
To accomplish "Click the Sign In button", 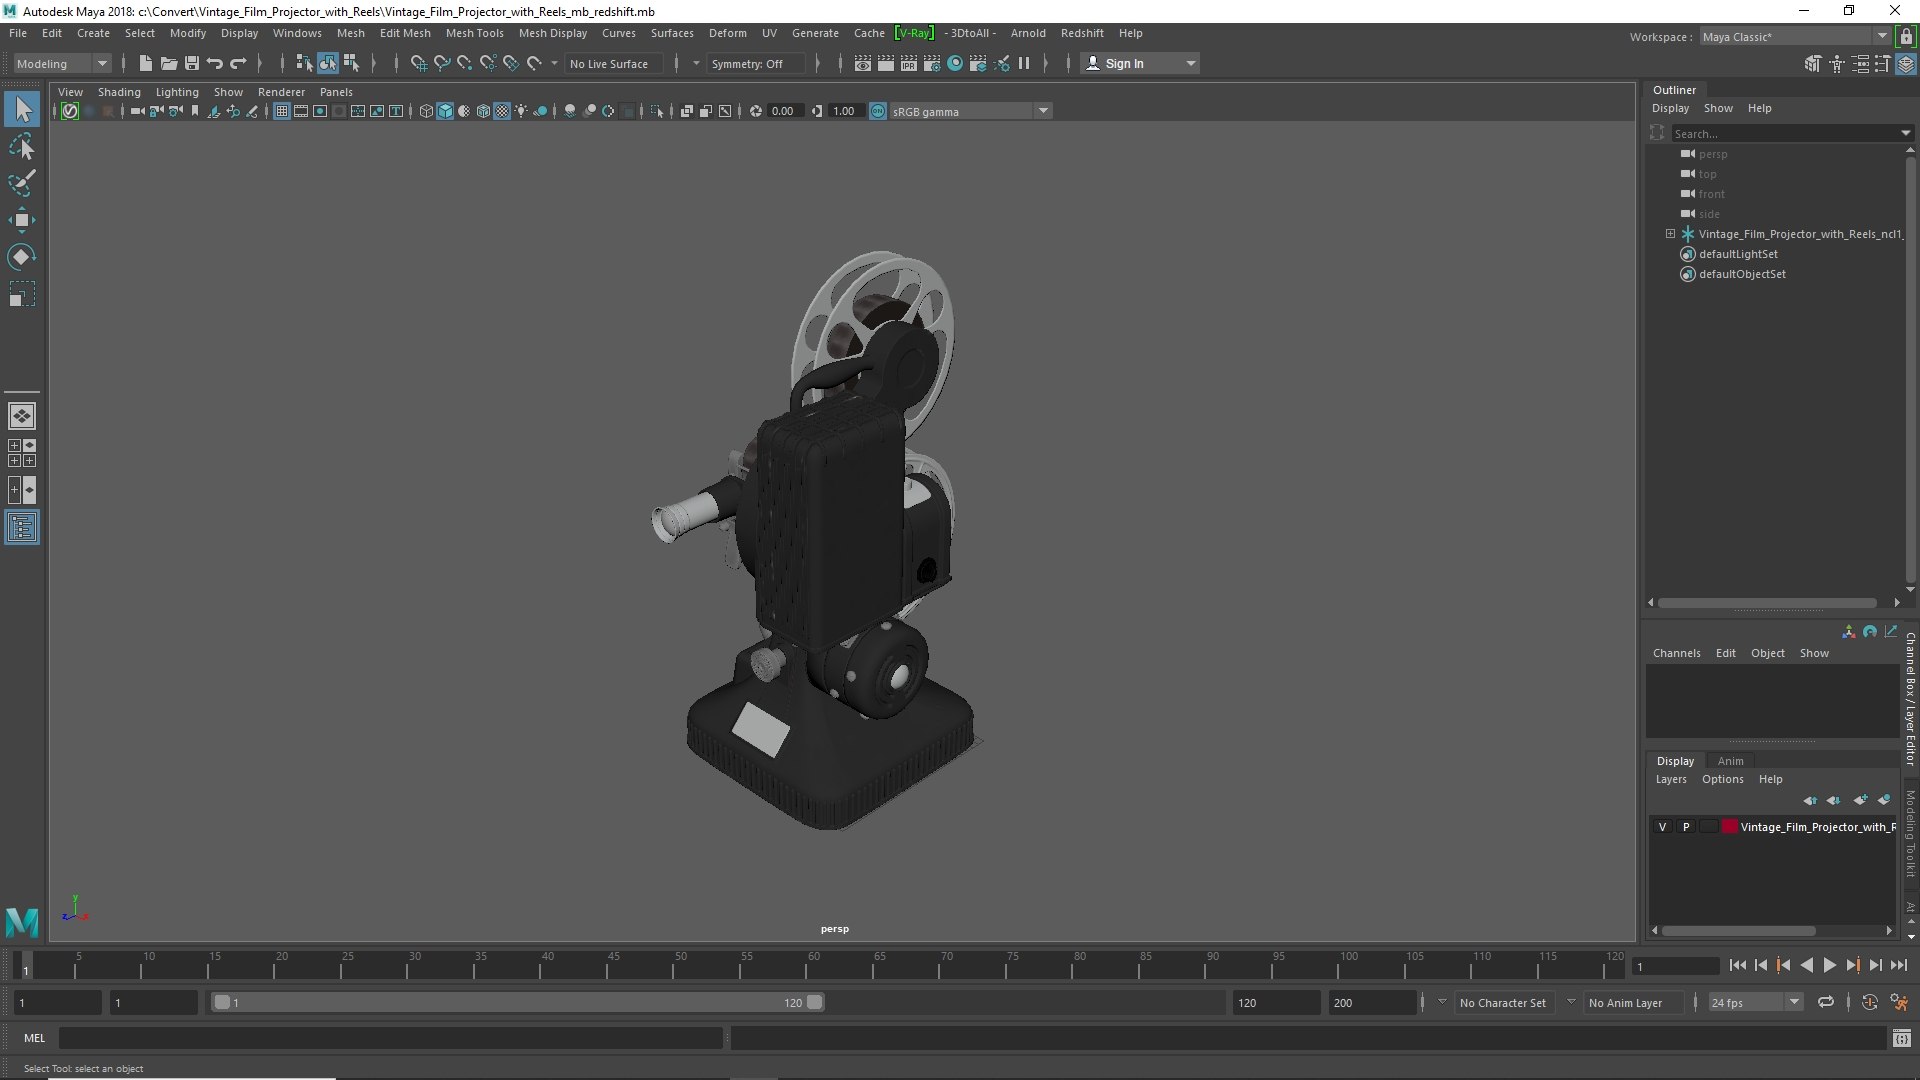I will pyautogui.click(x=1140, y=63).
